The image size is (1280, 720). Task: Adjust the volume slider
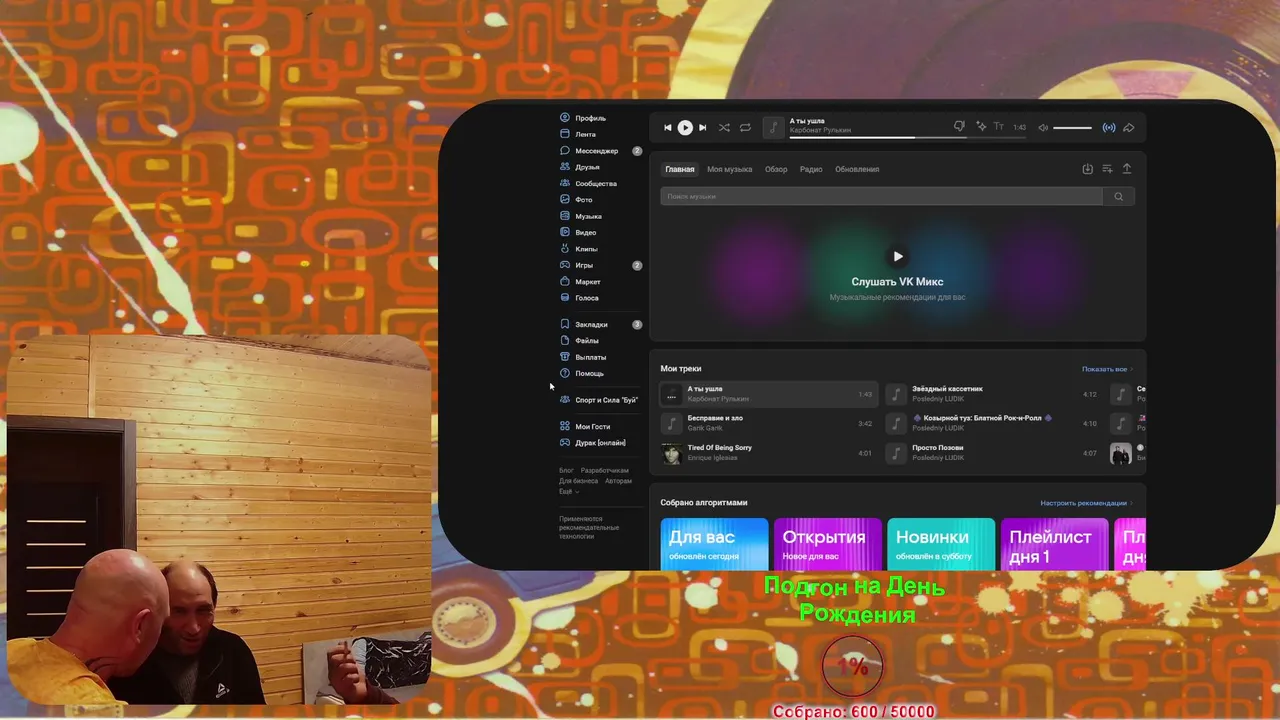1073,128
